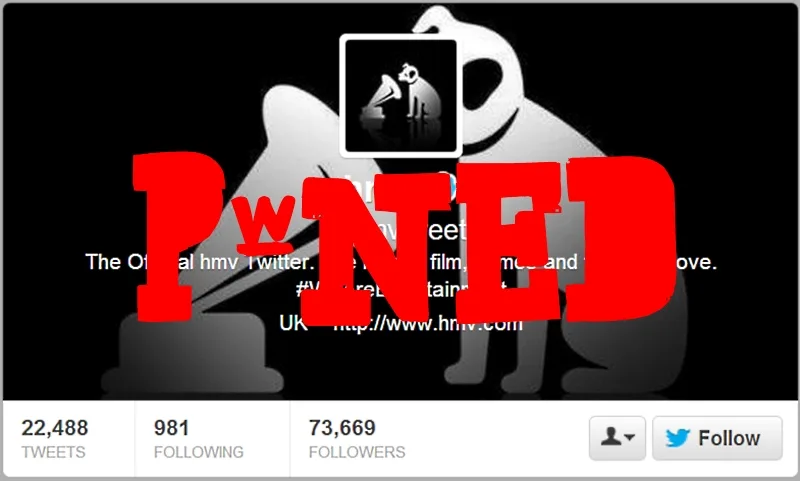Image resolution: width=800 pixels, height=481 pixels.
Task: Click the FOLLOWING label
Action: tap(199, 452)
